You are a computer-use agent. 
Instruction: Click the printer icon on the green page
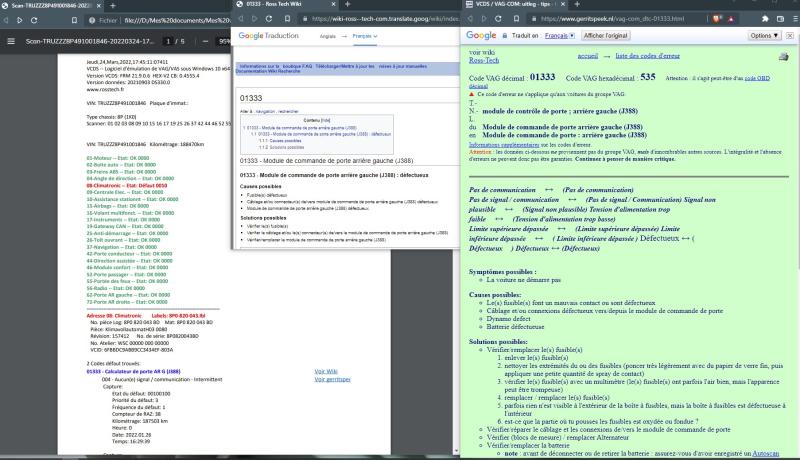[x=784, y=57]
